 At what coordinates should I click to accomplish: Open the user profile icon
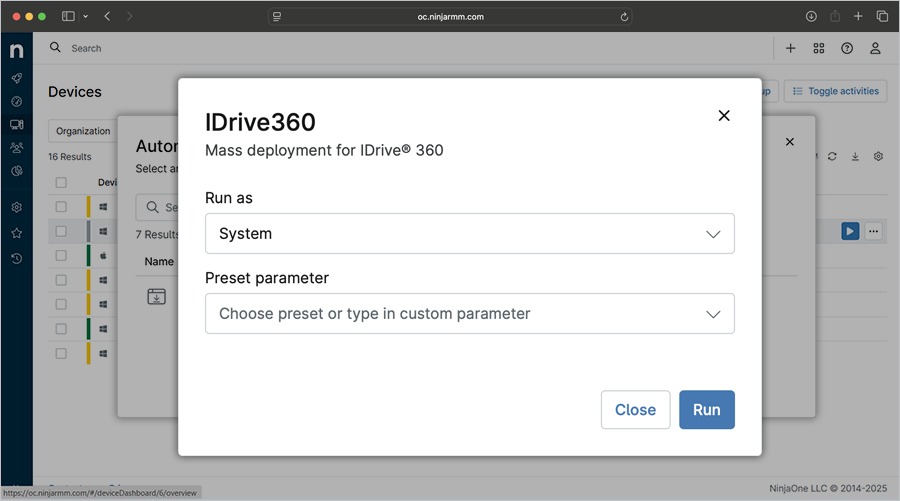click(875, 48)
